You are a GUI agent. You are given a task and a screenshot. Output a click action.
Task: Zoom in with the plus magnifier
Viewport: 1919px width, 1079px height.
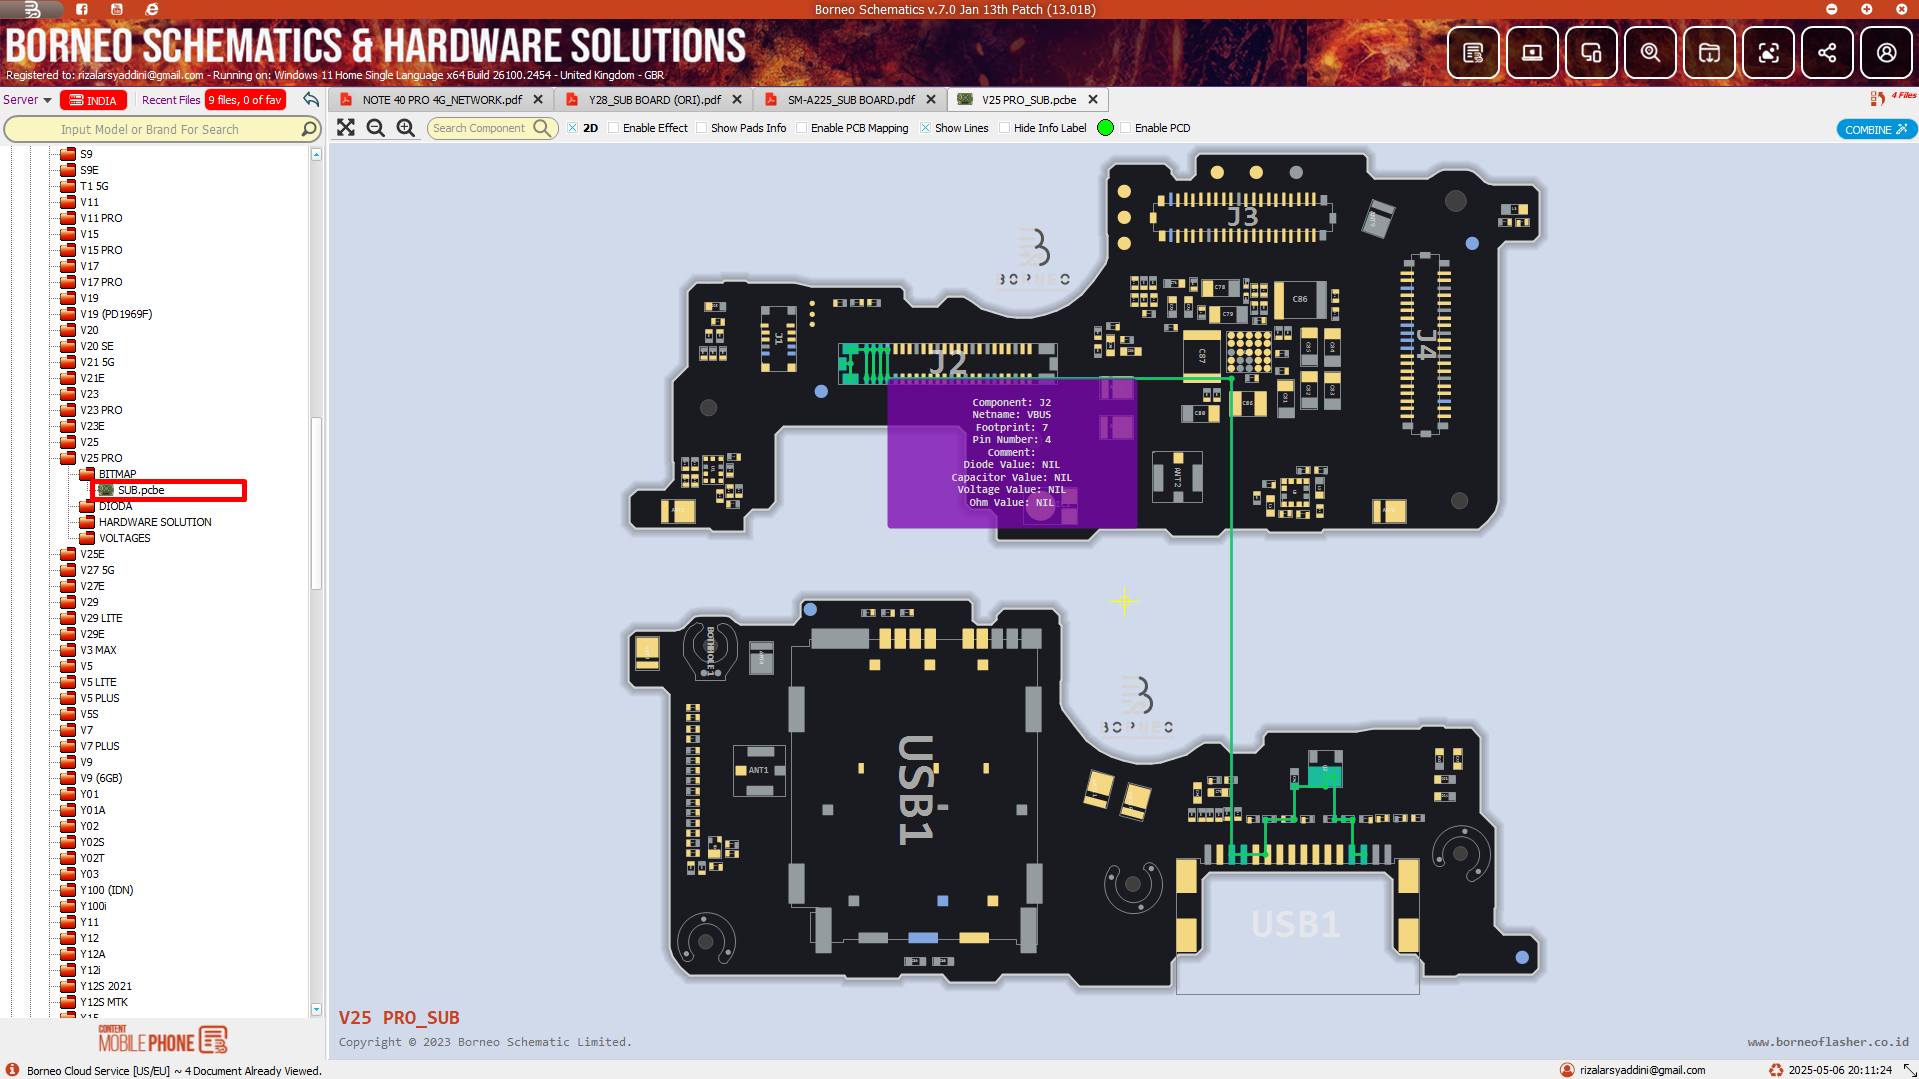[406, 128]
